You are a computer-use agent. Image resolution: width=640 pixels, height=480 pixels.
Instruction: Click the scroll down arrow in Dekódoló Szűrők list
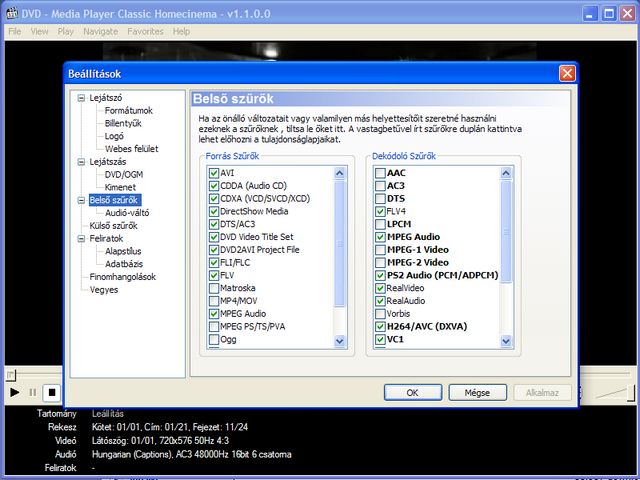pyautogui.click(x=506, y=340)
